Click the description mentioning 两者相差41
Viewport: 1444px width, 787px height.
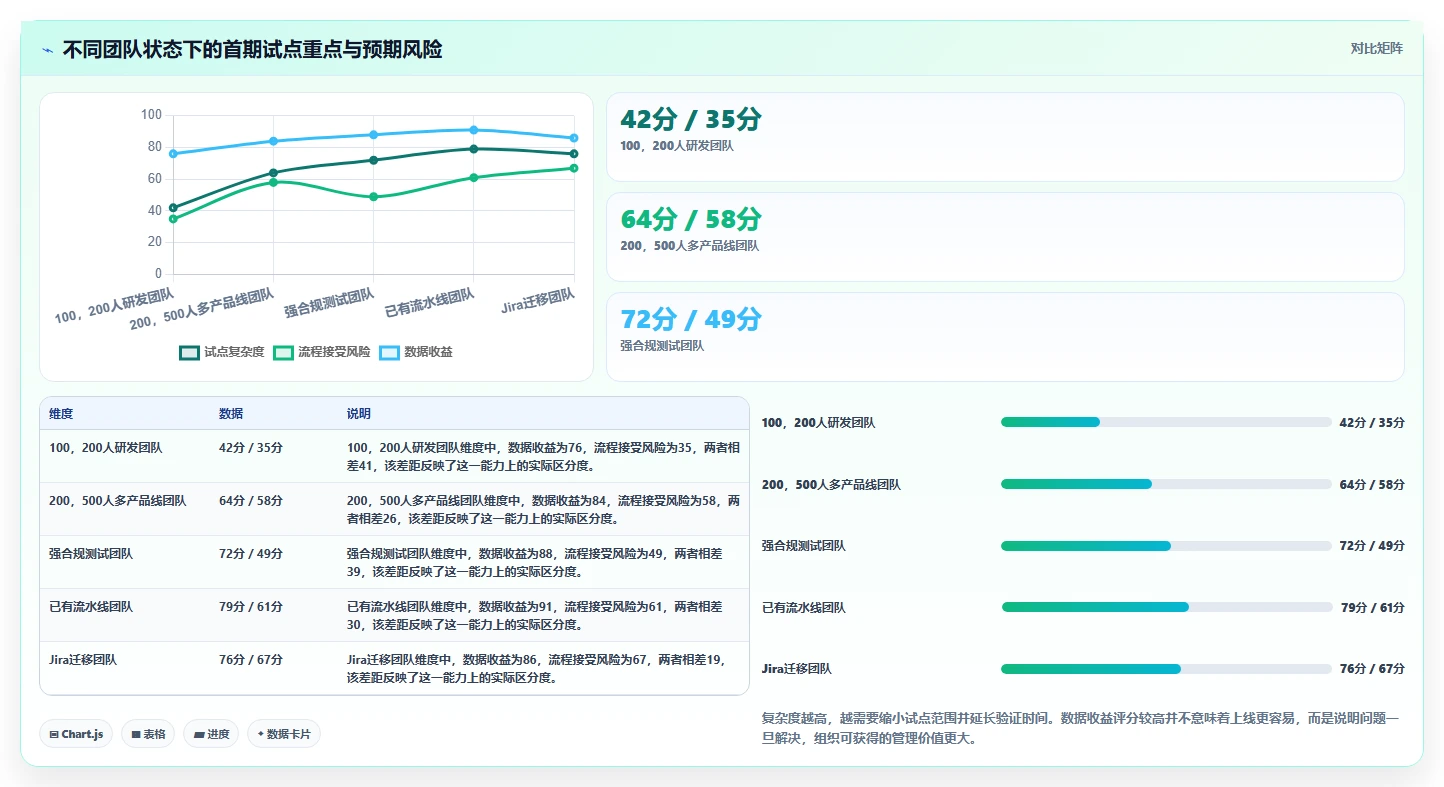point(543,457)
